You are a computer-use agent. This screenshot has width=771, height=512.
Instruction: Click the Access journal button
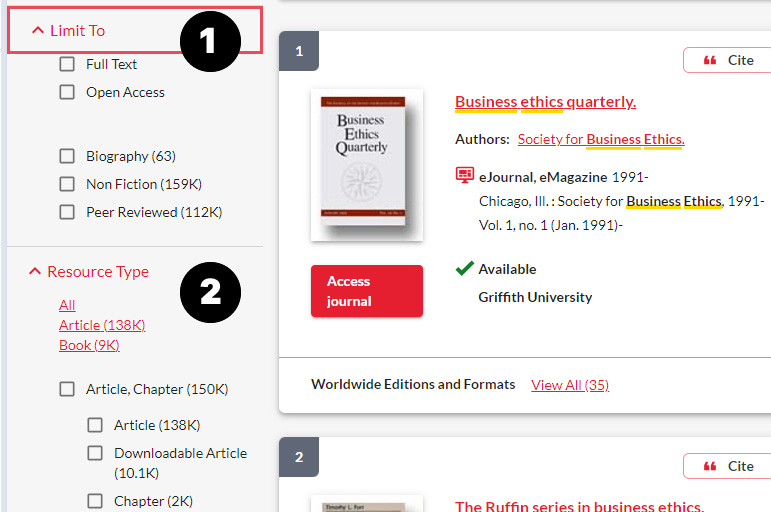[367, 291]
